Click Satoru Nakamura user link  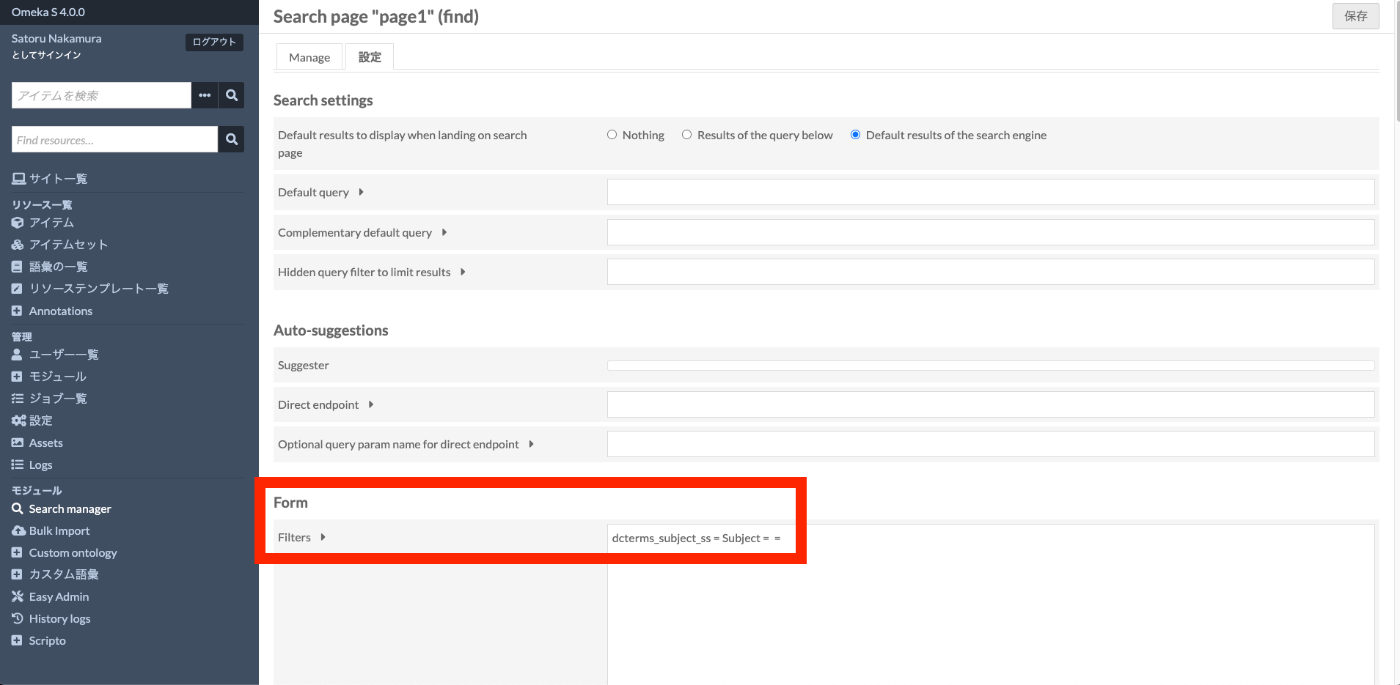pos(56,38)
